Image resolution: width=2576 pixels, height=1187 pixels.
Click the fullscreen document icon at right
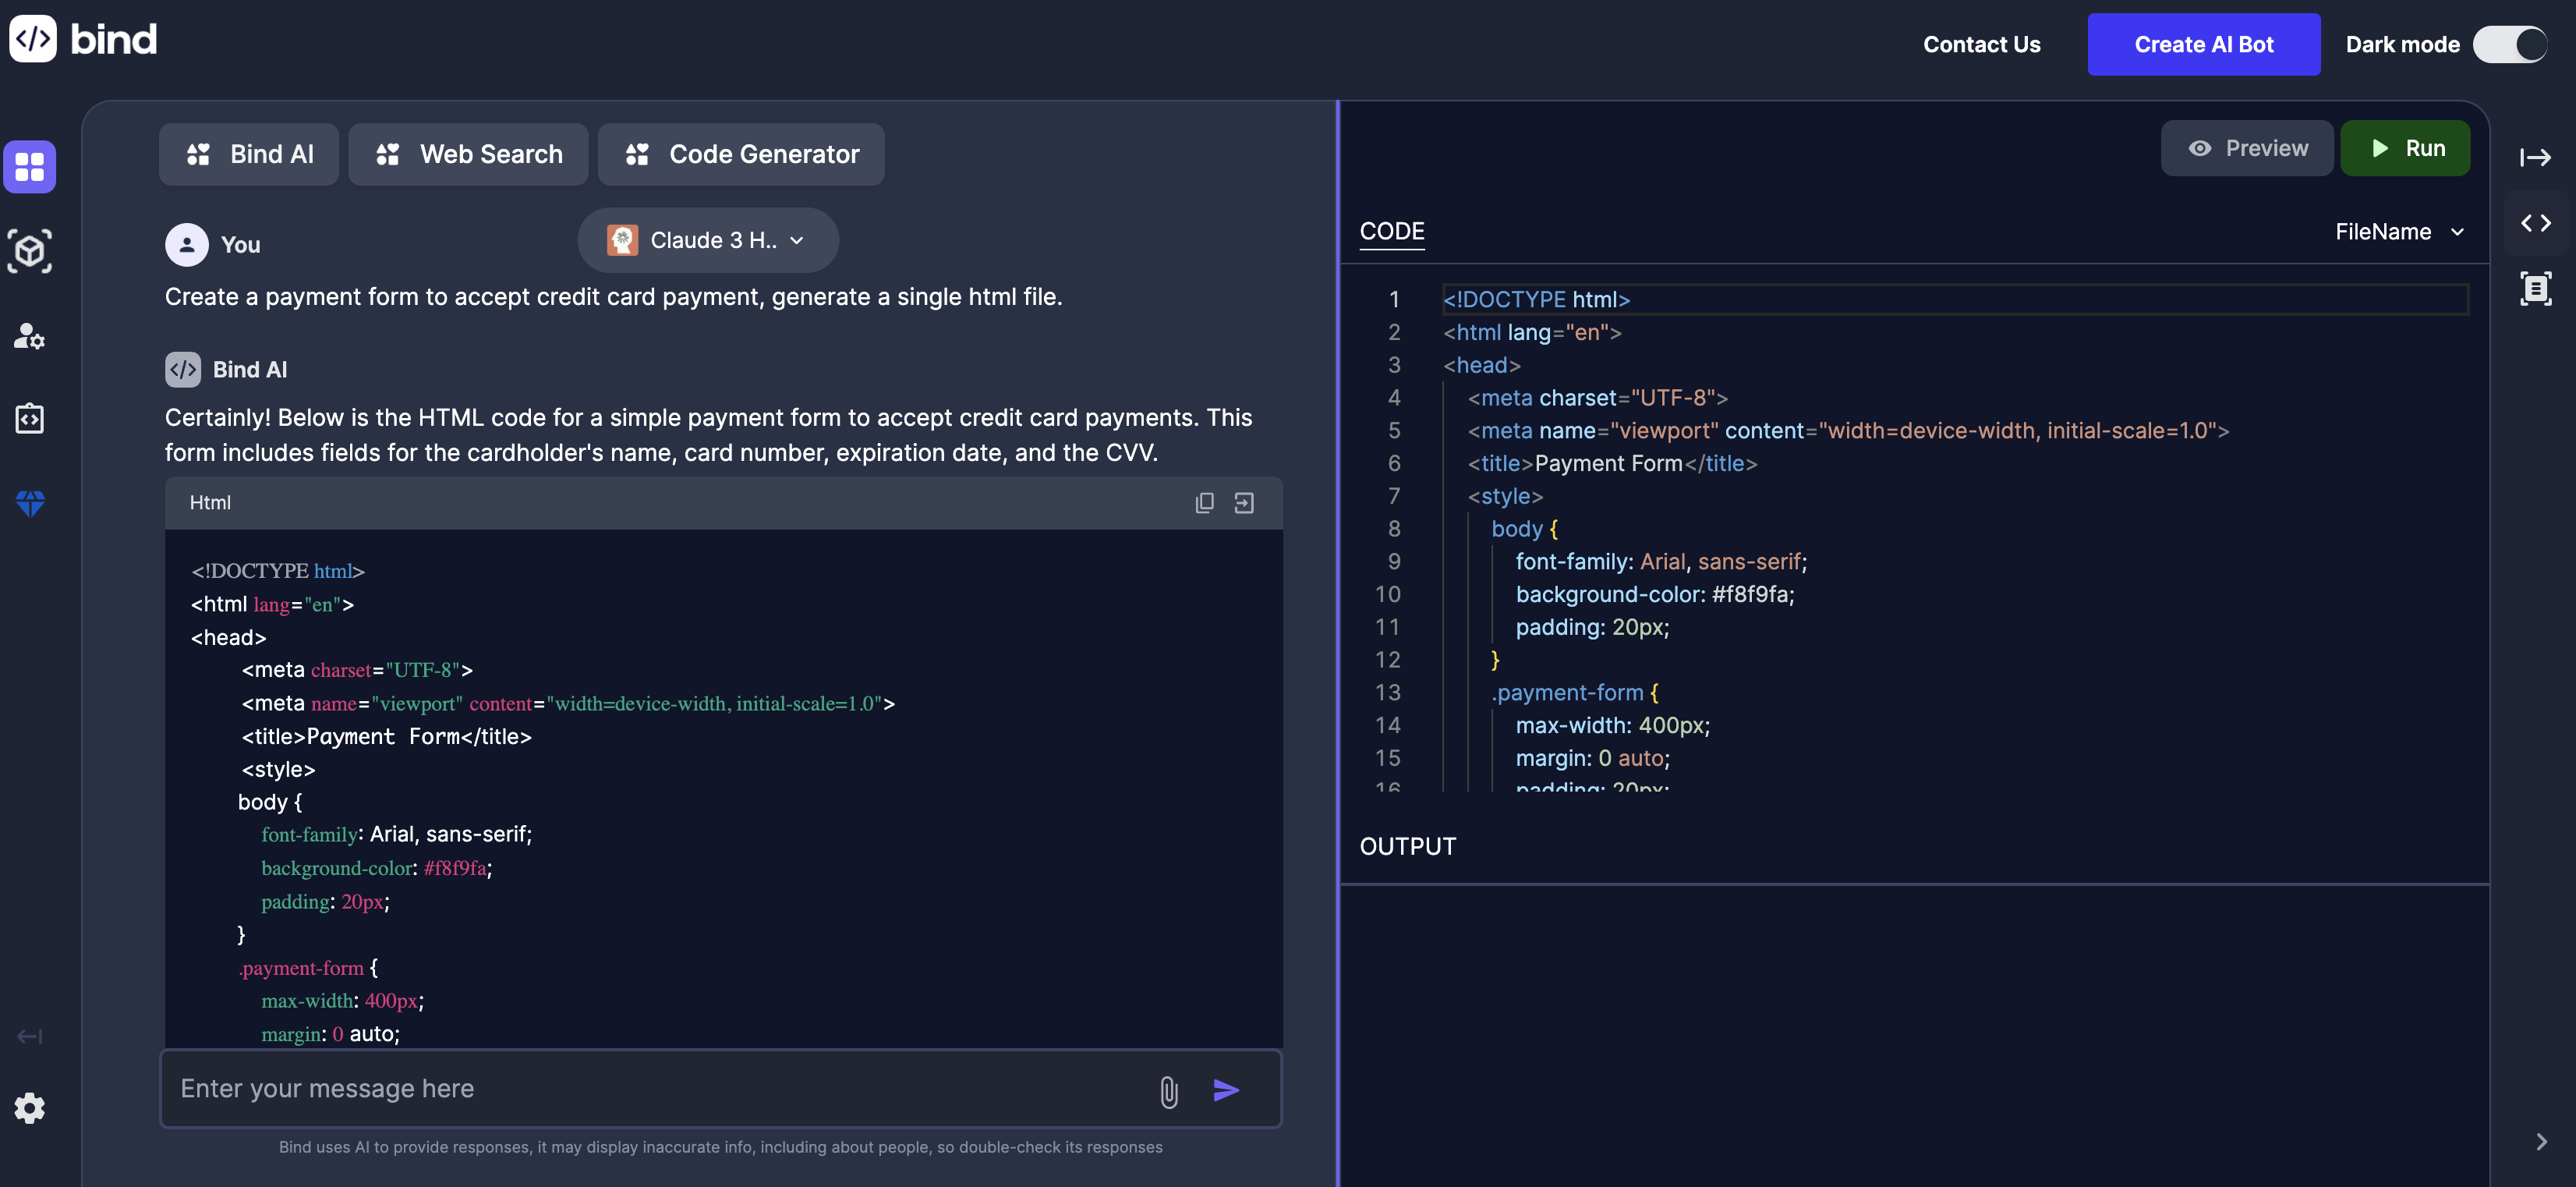pyautogui.click(x=2535, y=288)
